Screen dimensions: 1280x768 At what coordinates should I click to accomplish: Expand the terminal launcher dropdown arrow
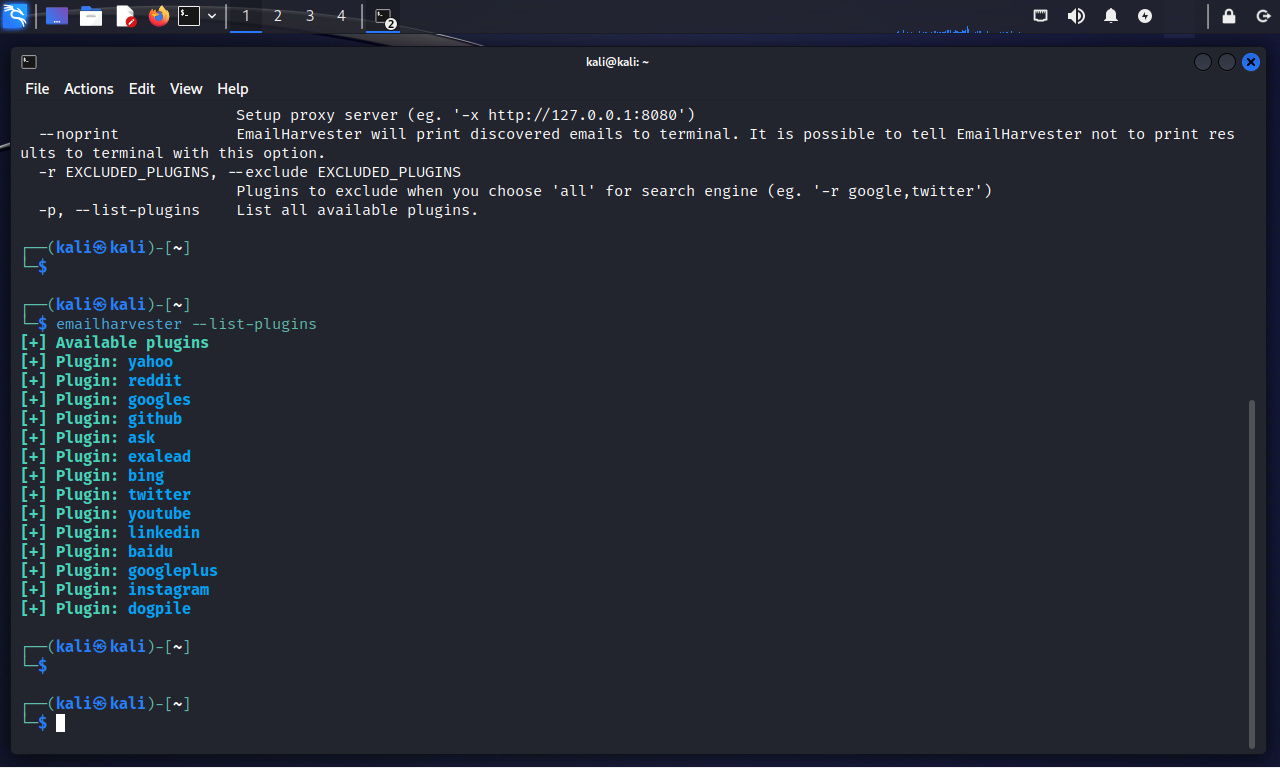[x=212, y=16]
